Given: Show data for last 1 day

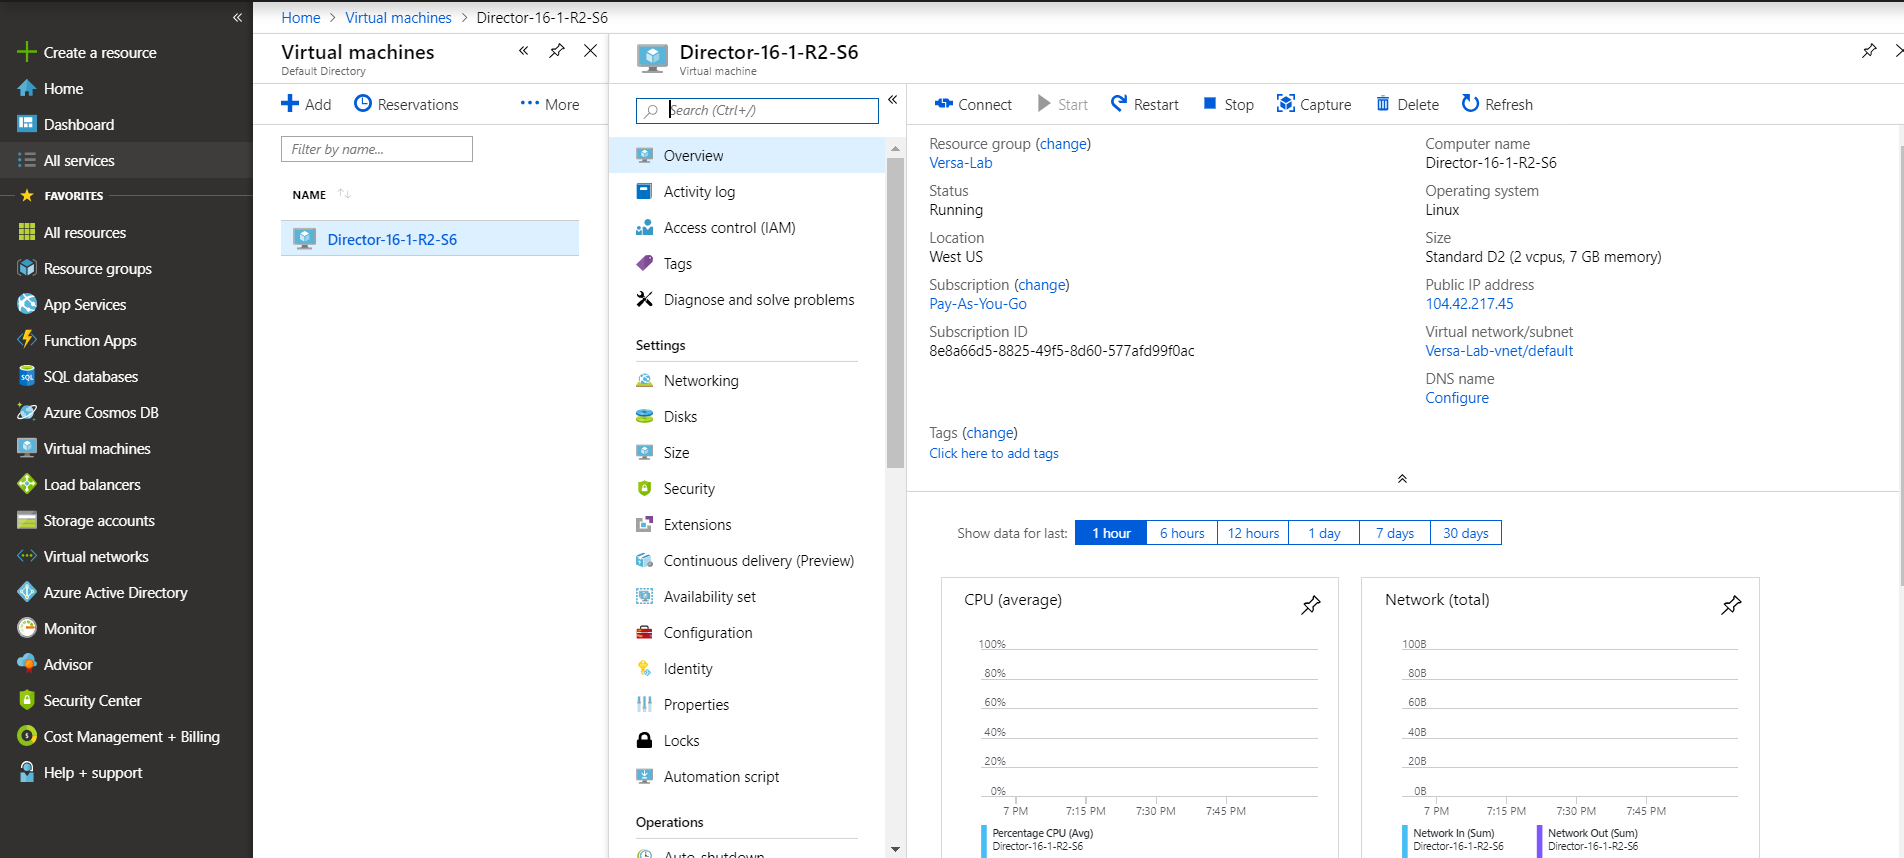Looking at the screenshot, I should point(1324,533).
